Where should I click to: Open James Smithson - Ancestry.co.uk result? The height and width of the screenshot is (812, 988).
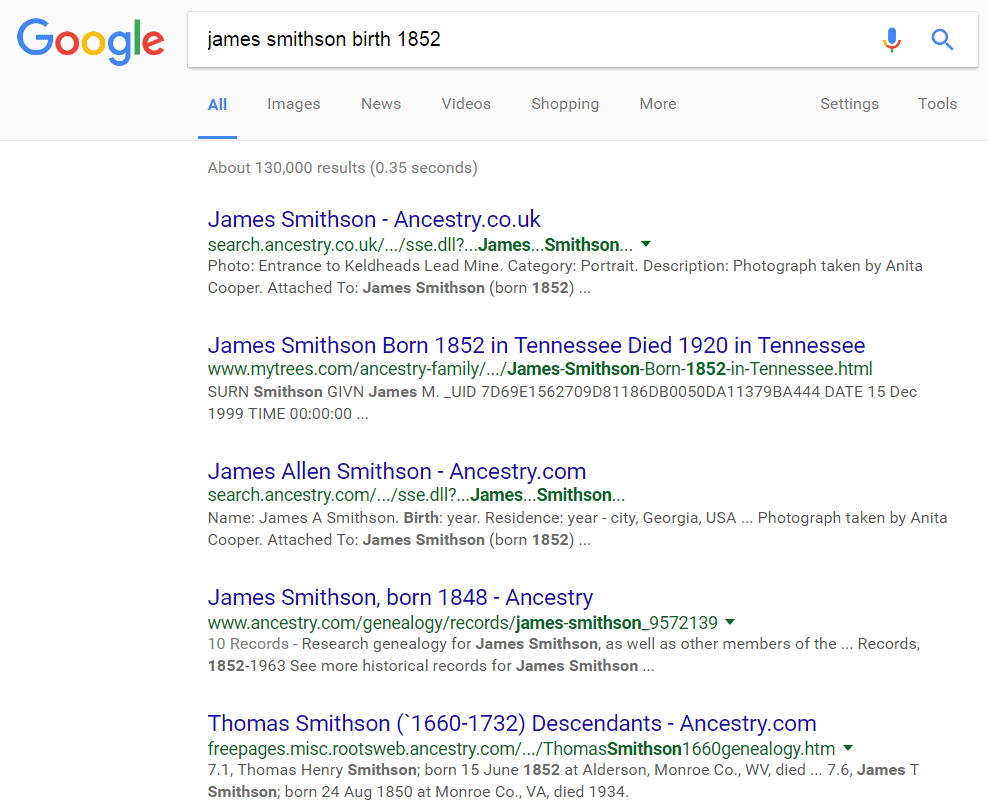click(374, 219)
